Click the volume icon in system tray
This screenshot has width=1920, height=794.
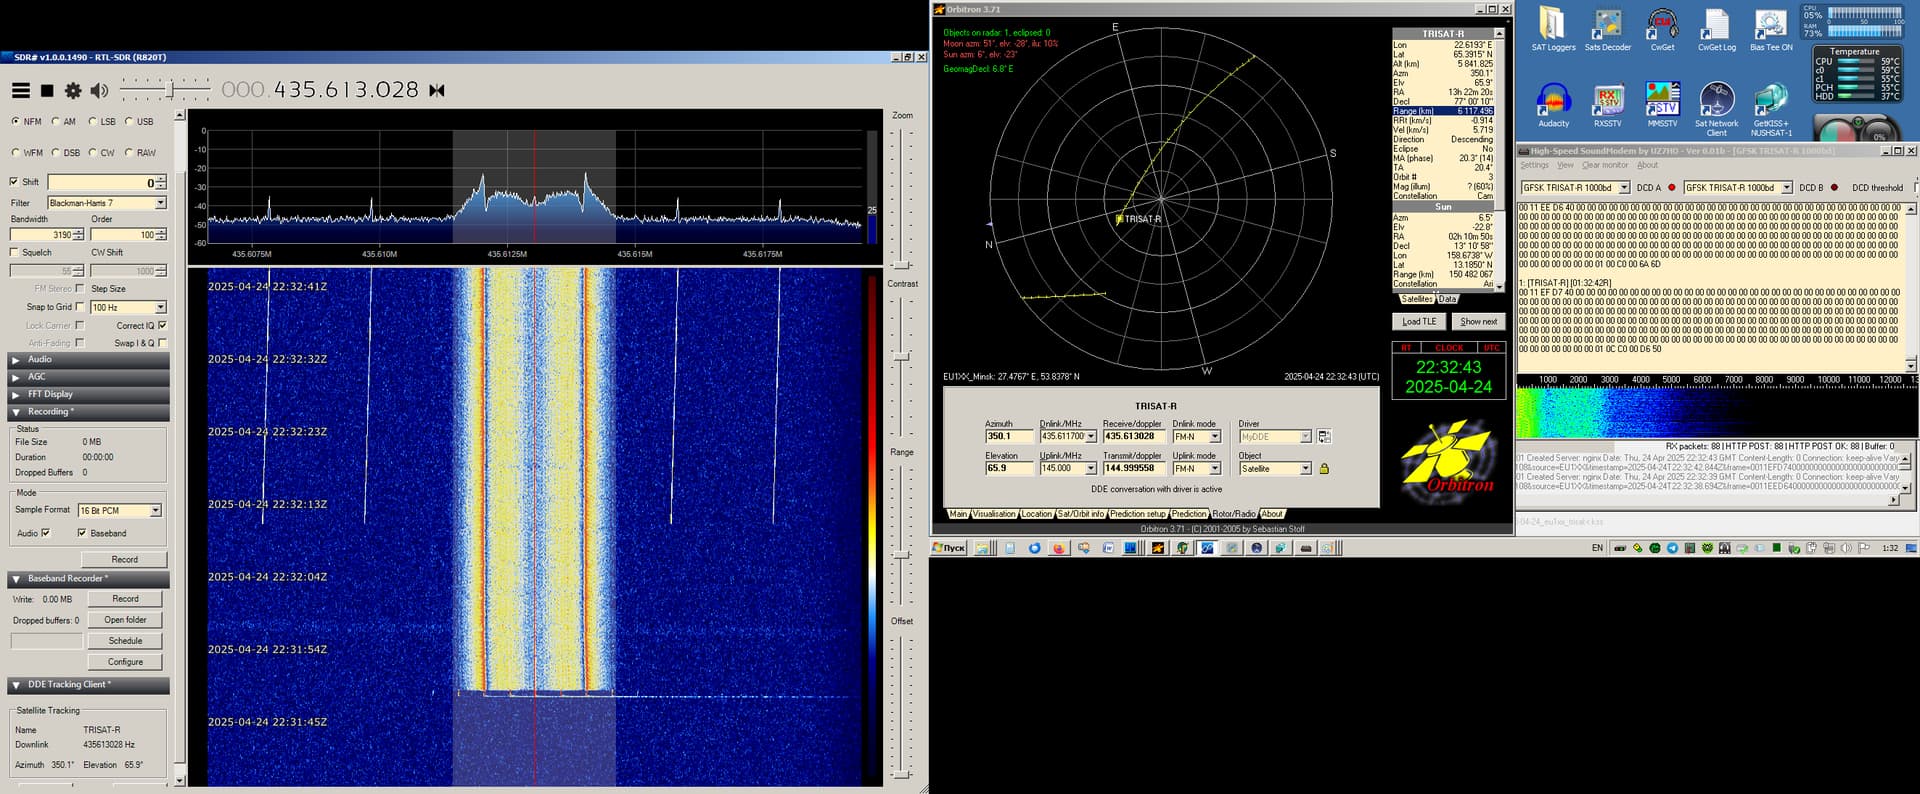pyautogui.click(x=1846, y=548)
